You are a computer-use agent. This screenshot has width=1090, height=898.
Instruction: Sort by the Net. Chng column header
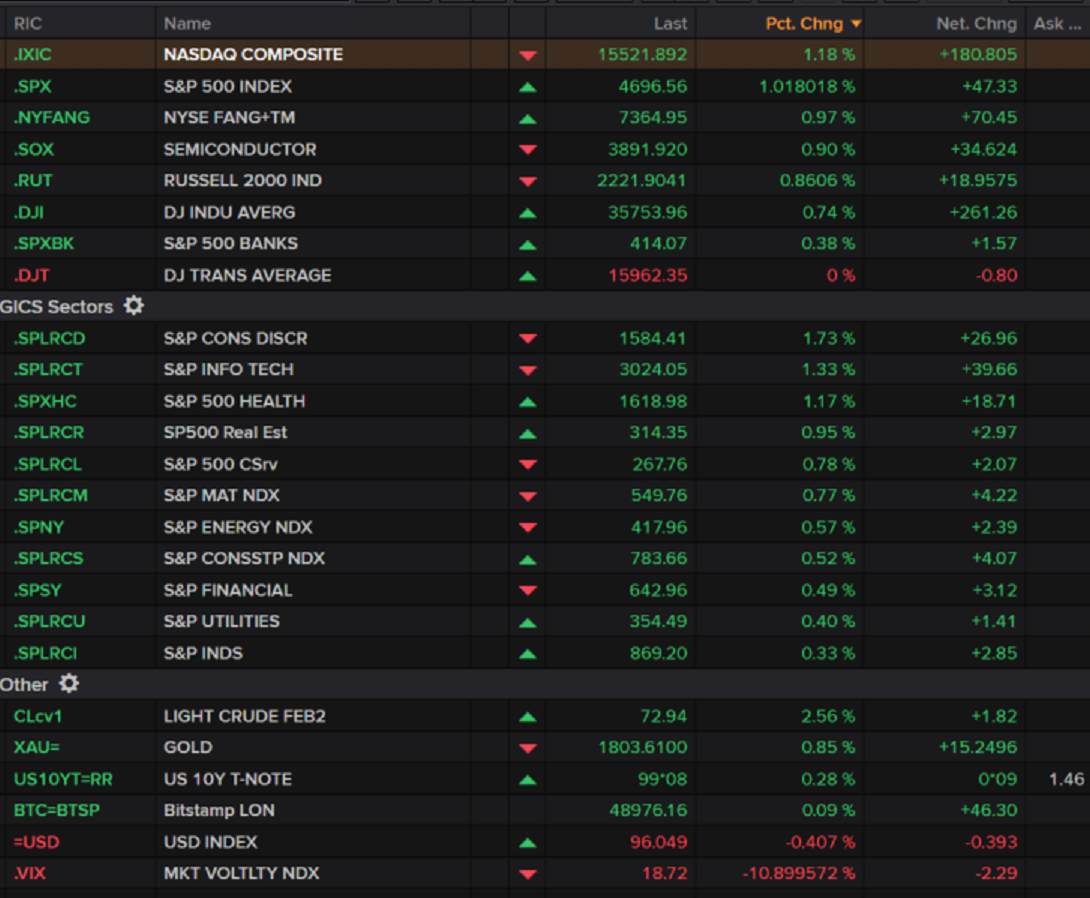976,23
